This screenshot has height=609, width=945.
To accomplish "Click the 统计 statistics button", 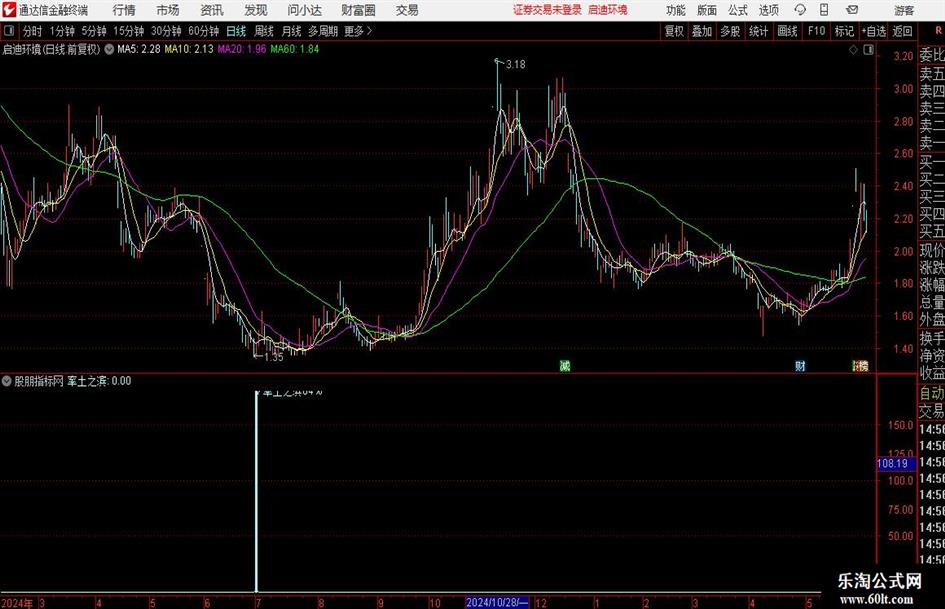I will coord(758,31).
